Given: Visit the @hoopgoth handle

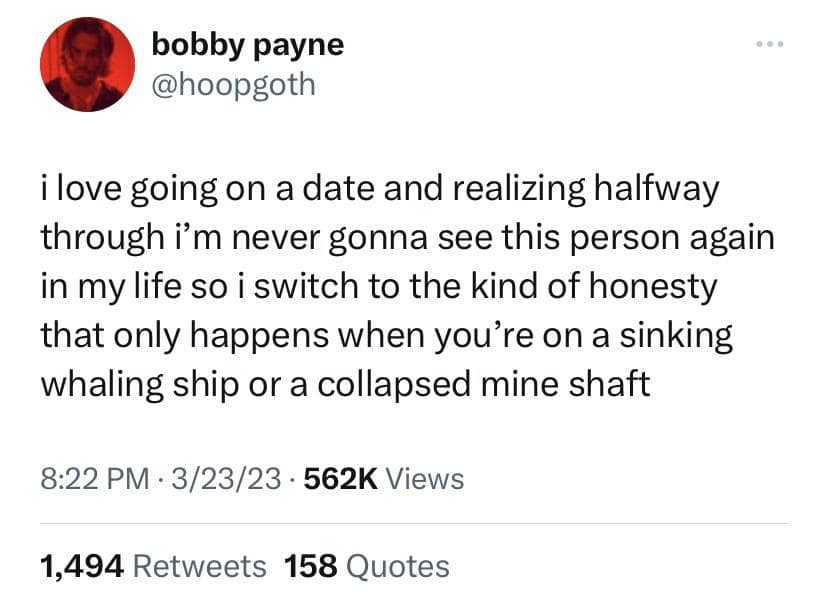Looking at the screenshot, I should [x=232, y=84].
